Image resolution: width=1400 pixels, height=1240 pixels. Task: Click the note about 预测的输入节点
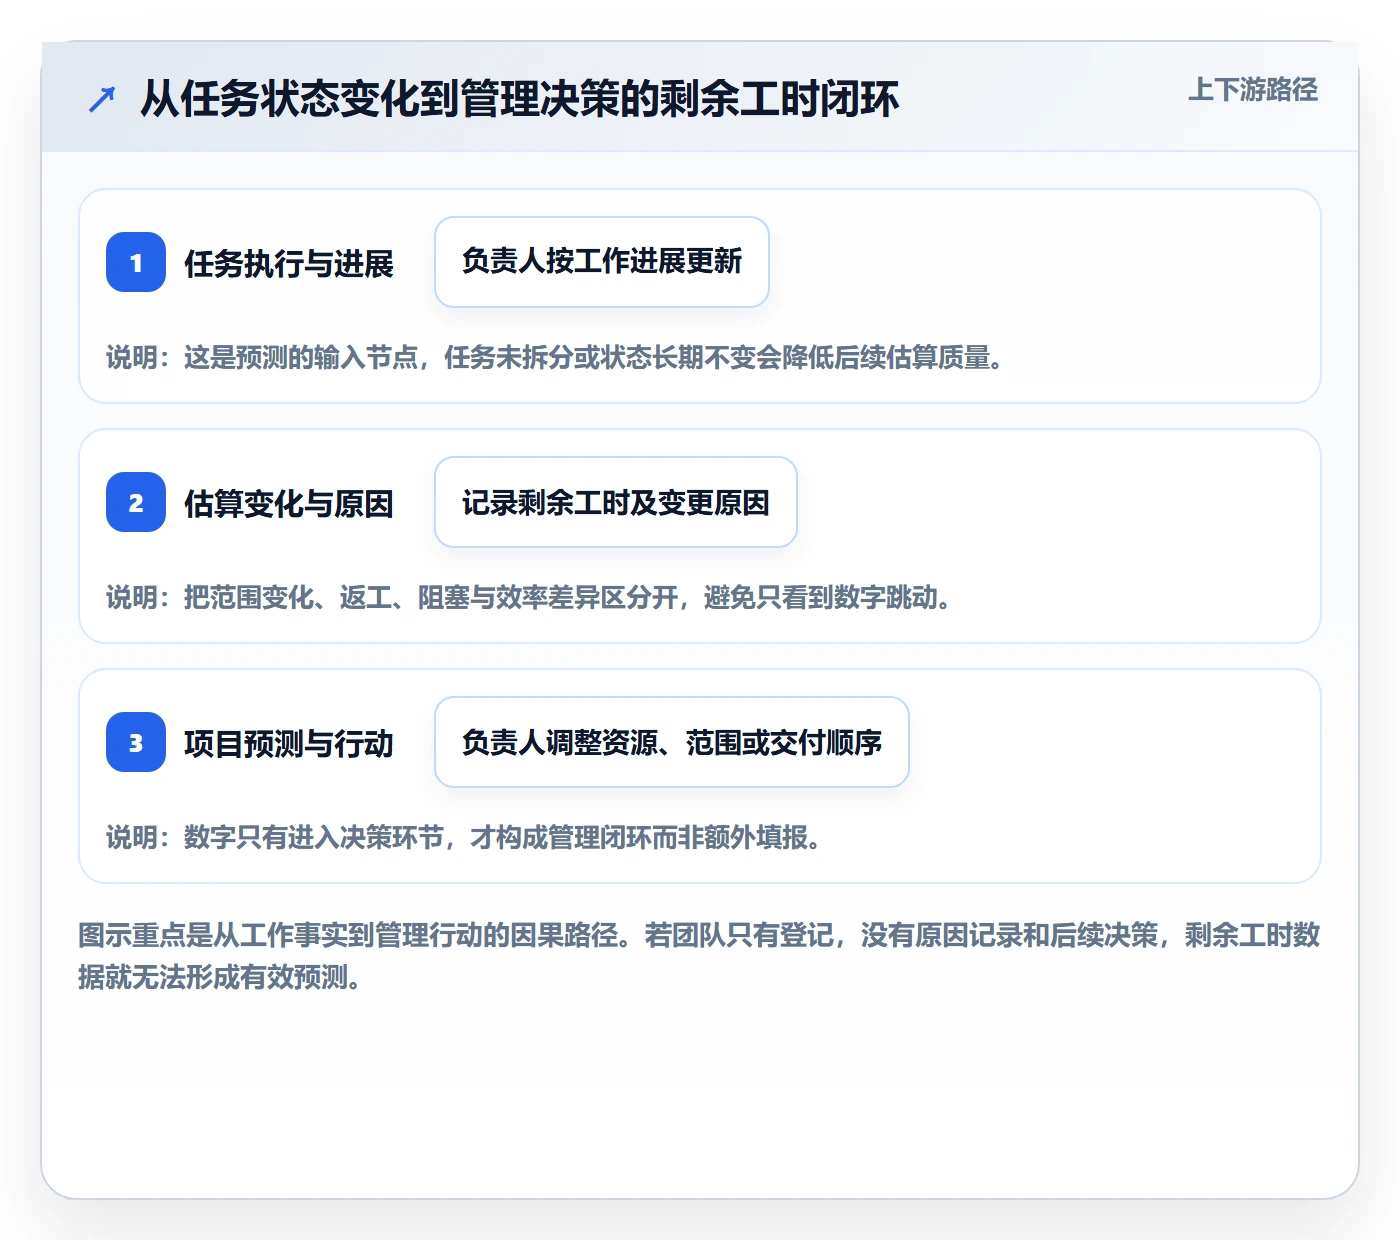pos(556,357)
